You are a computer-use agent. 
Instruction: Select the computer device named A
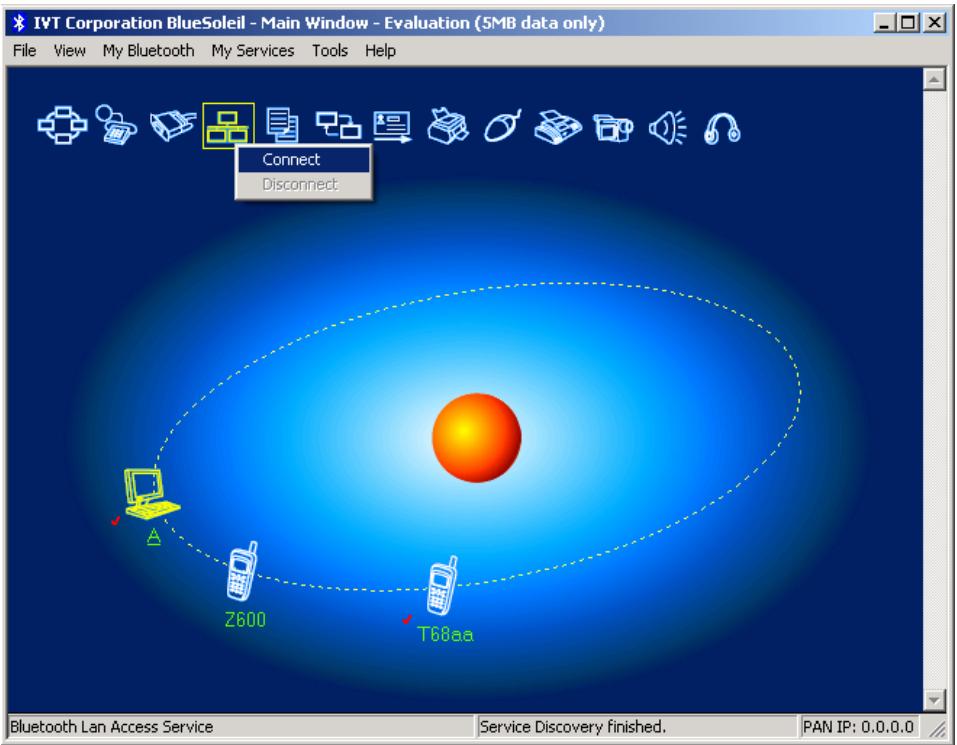tap(151, 494)
